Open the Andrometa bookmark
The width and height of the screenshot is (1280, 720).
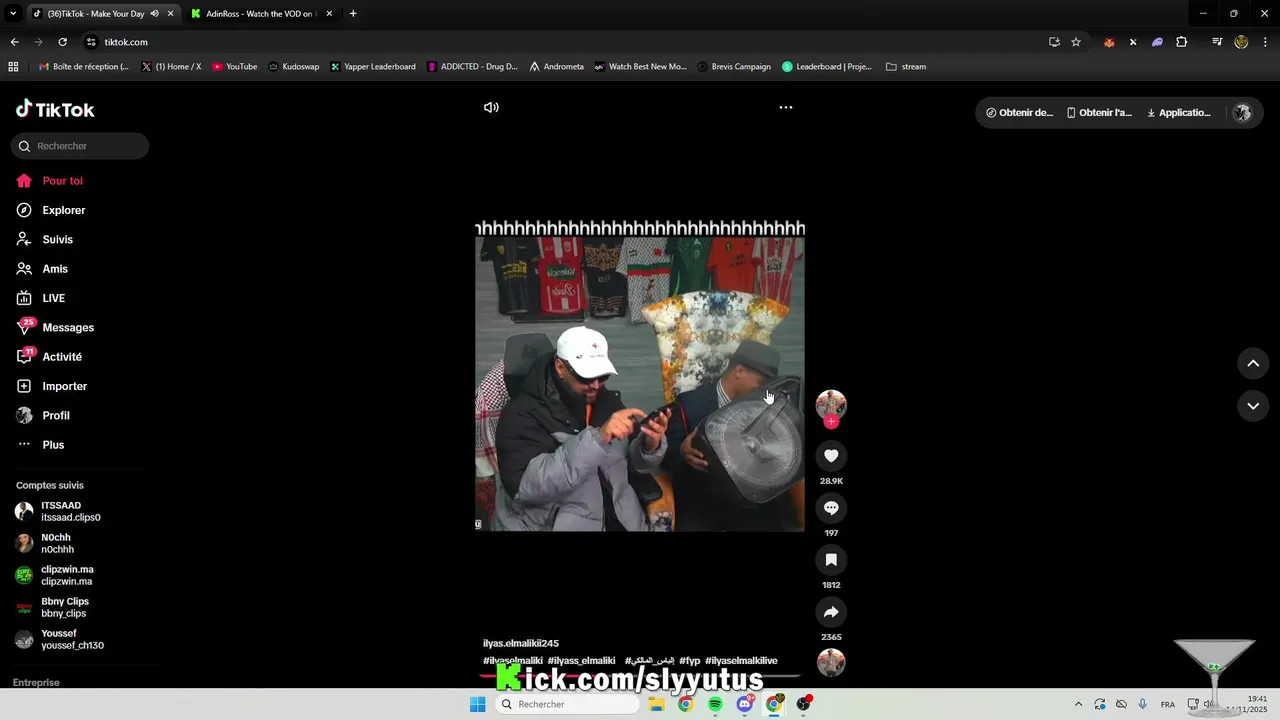[556, 67]
